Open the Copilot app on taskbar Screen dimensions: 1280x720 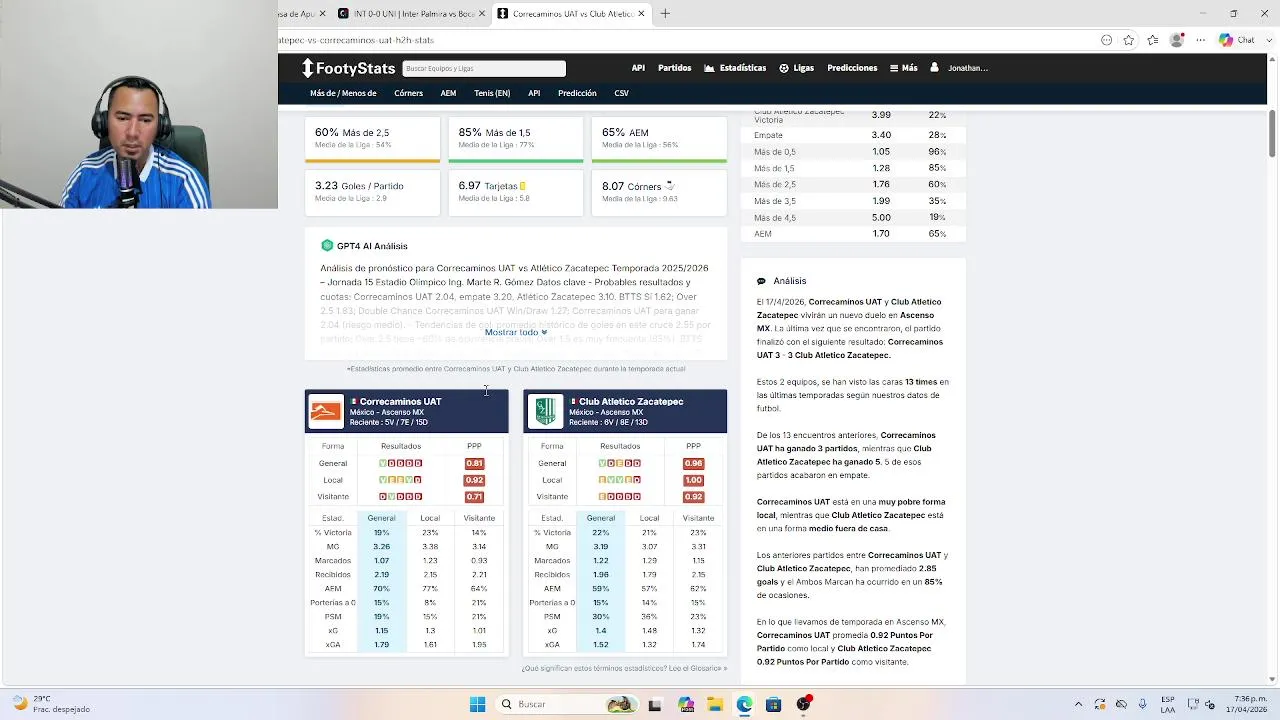coord(686,704)
